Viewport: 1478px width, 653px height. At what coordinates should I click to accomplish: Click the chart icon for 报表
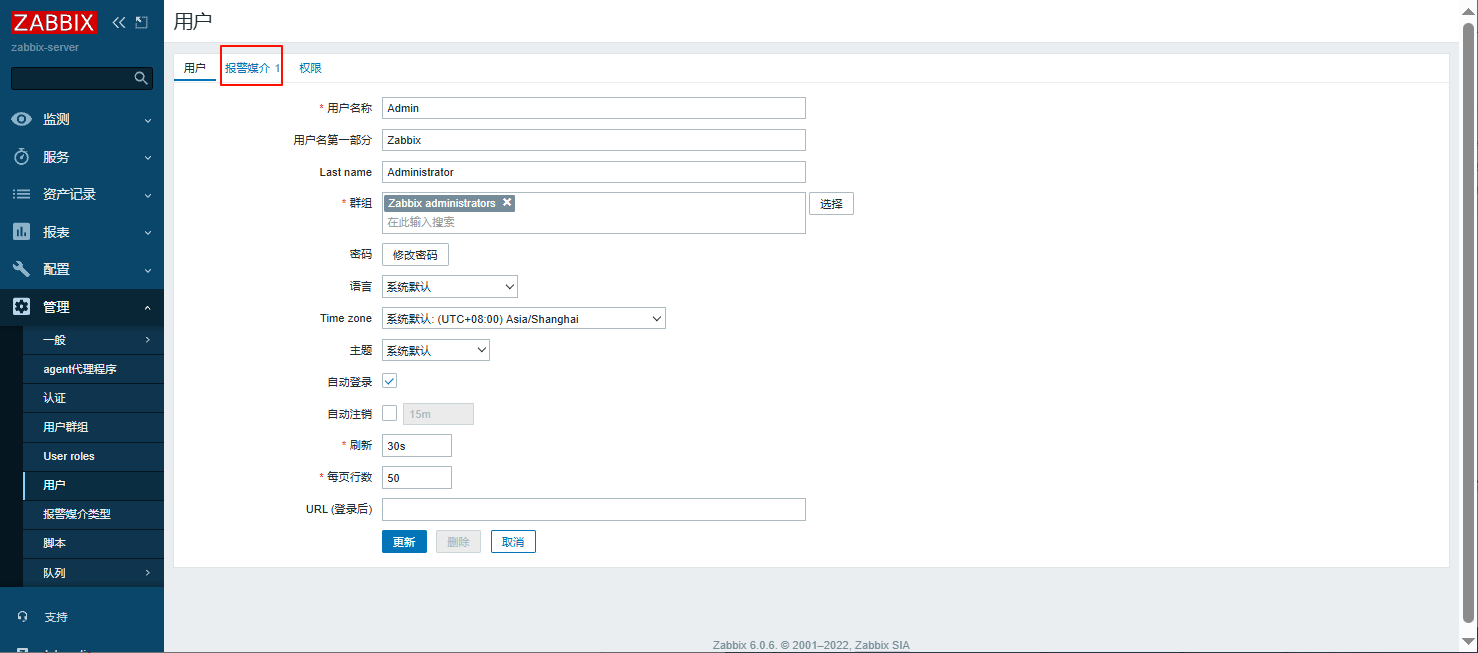pyautogui.click(x=21, y=232)
